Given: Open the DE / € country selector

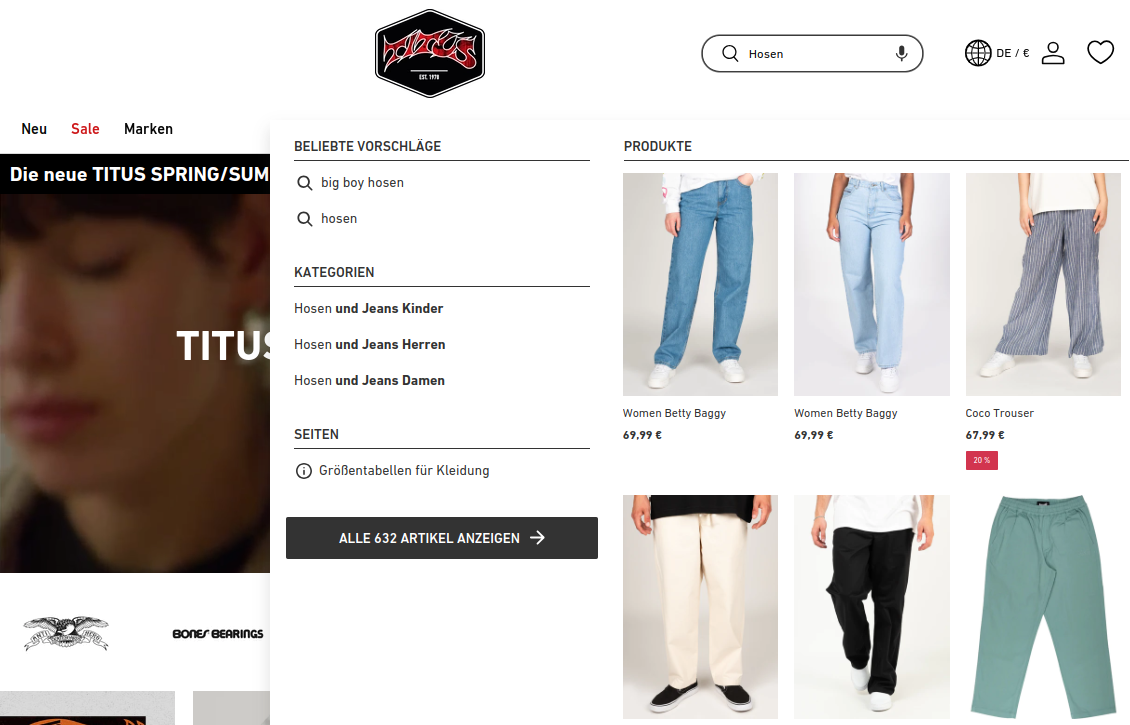Looking at the screenshot, I should click(1012, 53).
